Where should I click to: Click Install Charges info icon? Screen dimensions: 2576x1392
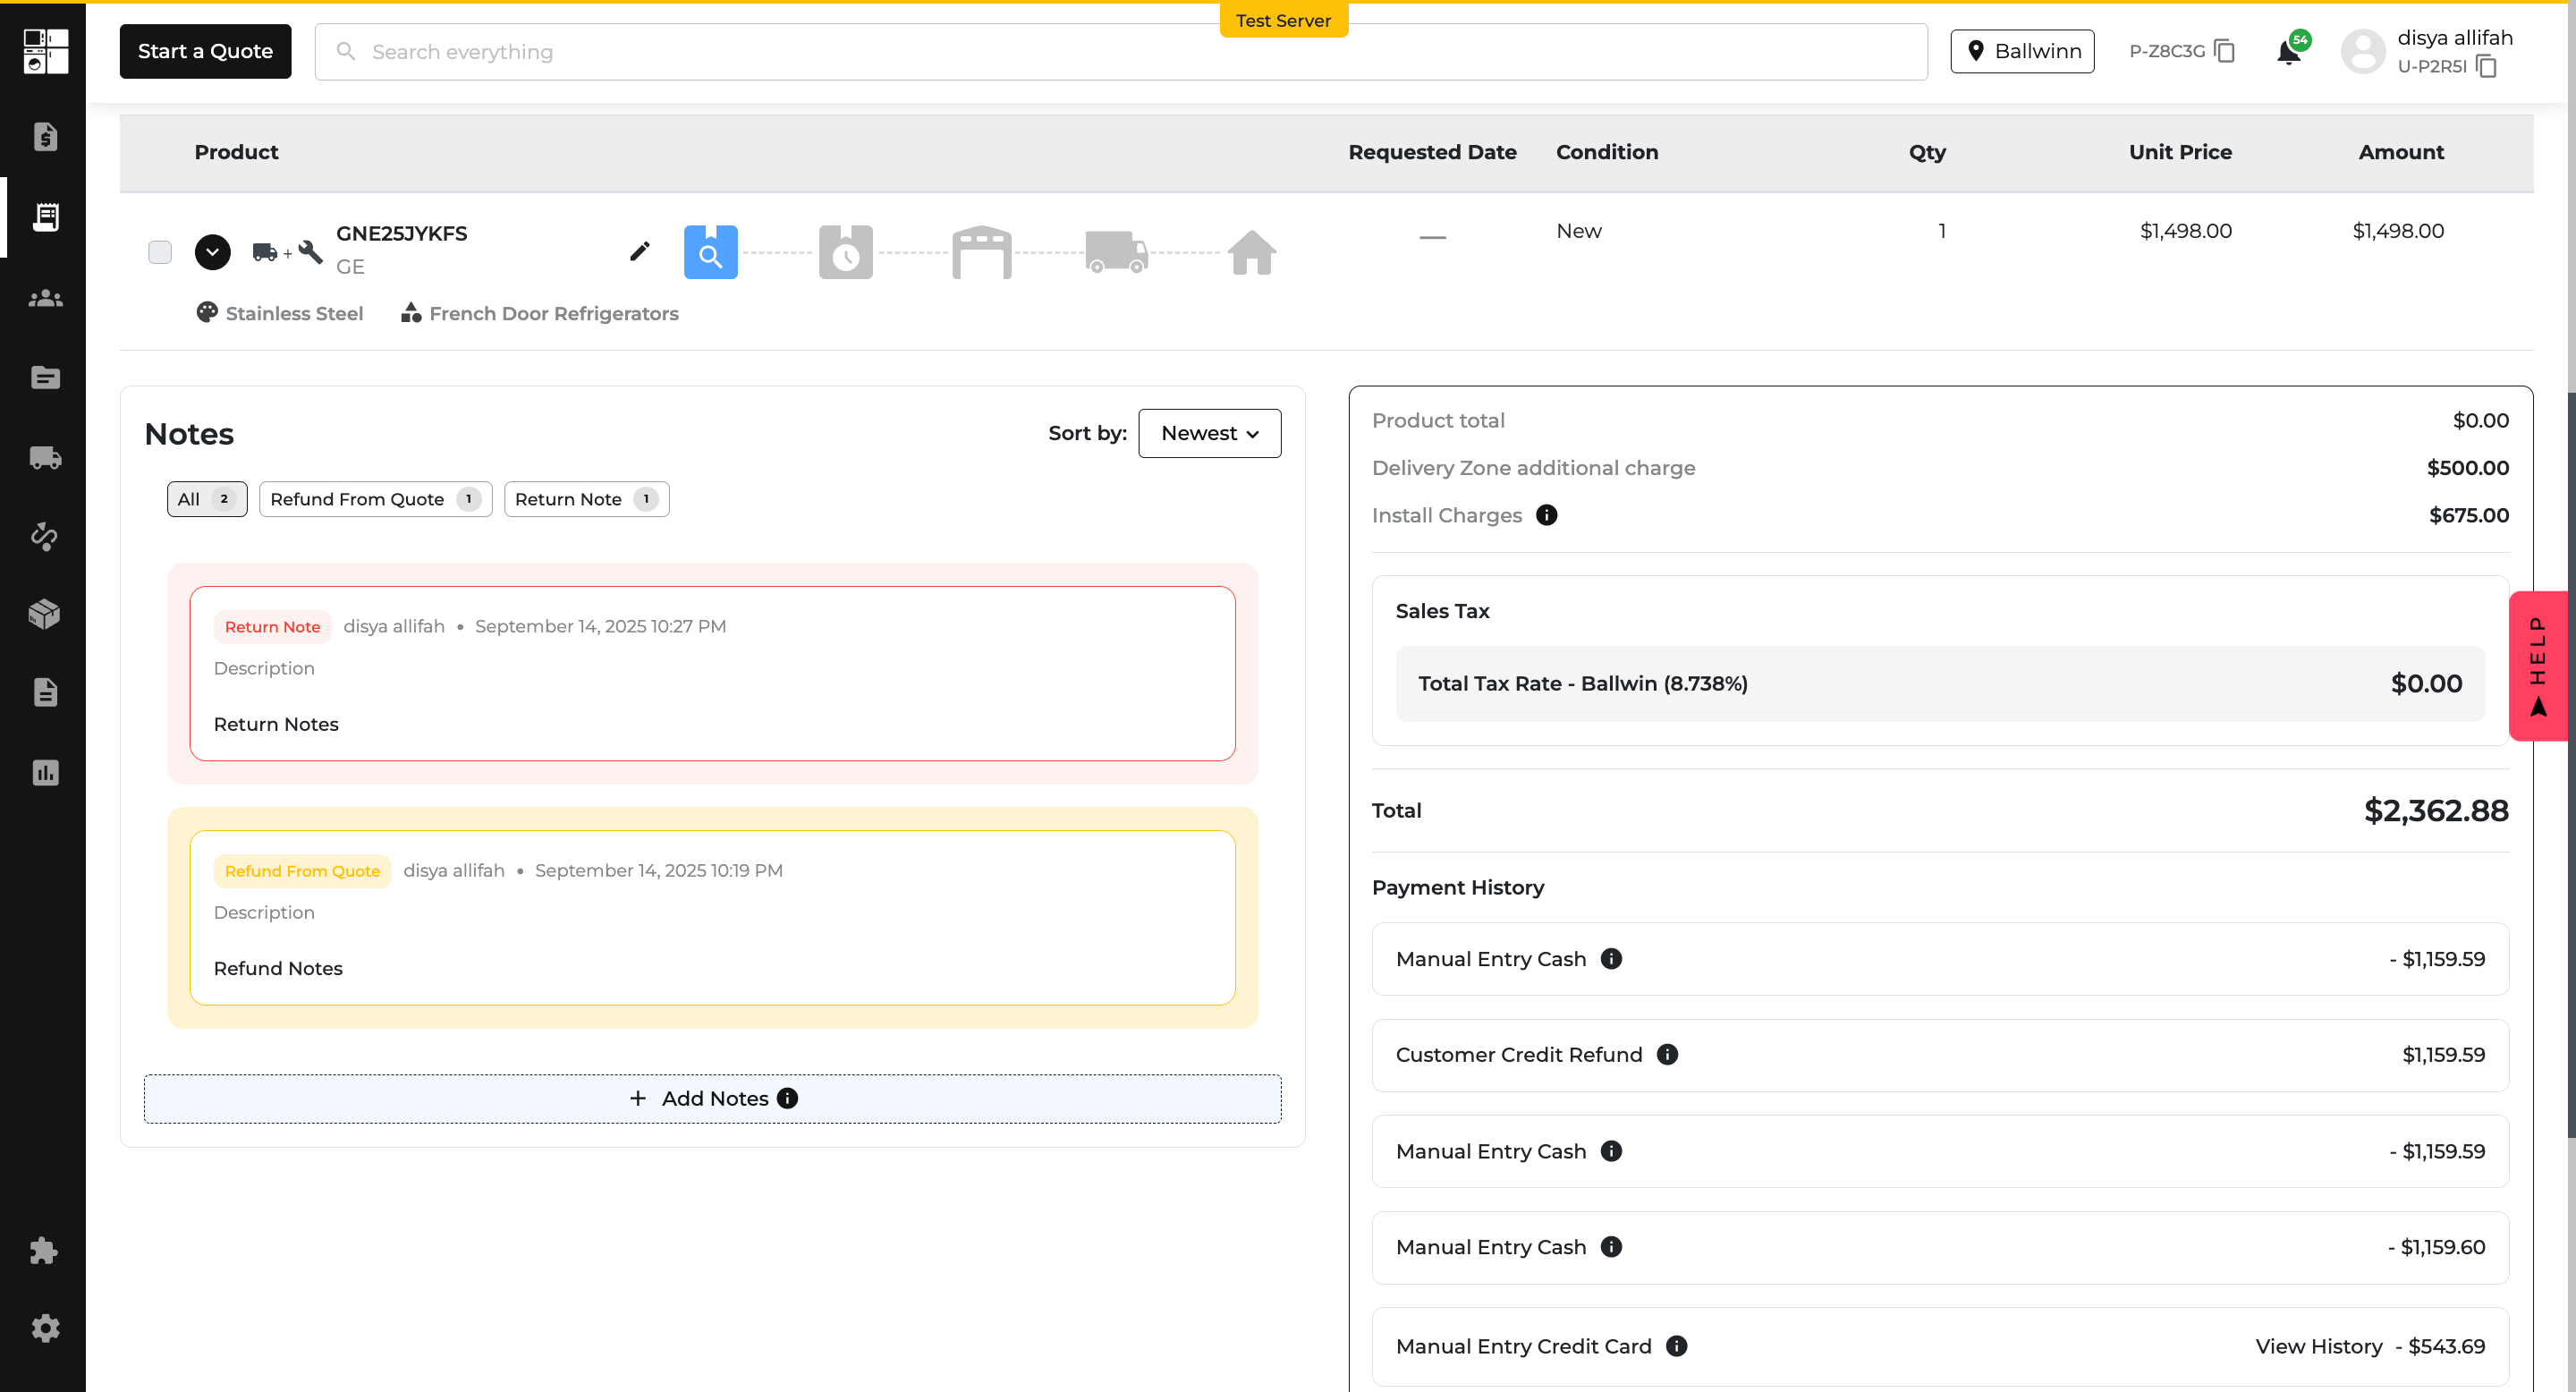pyautogui.click(x=1546, y=515)
